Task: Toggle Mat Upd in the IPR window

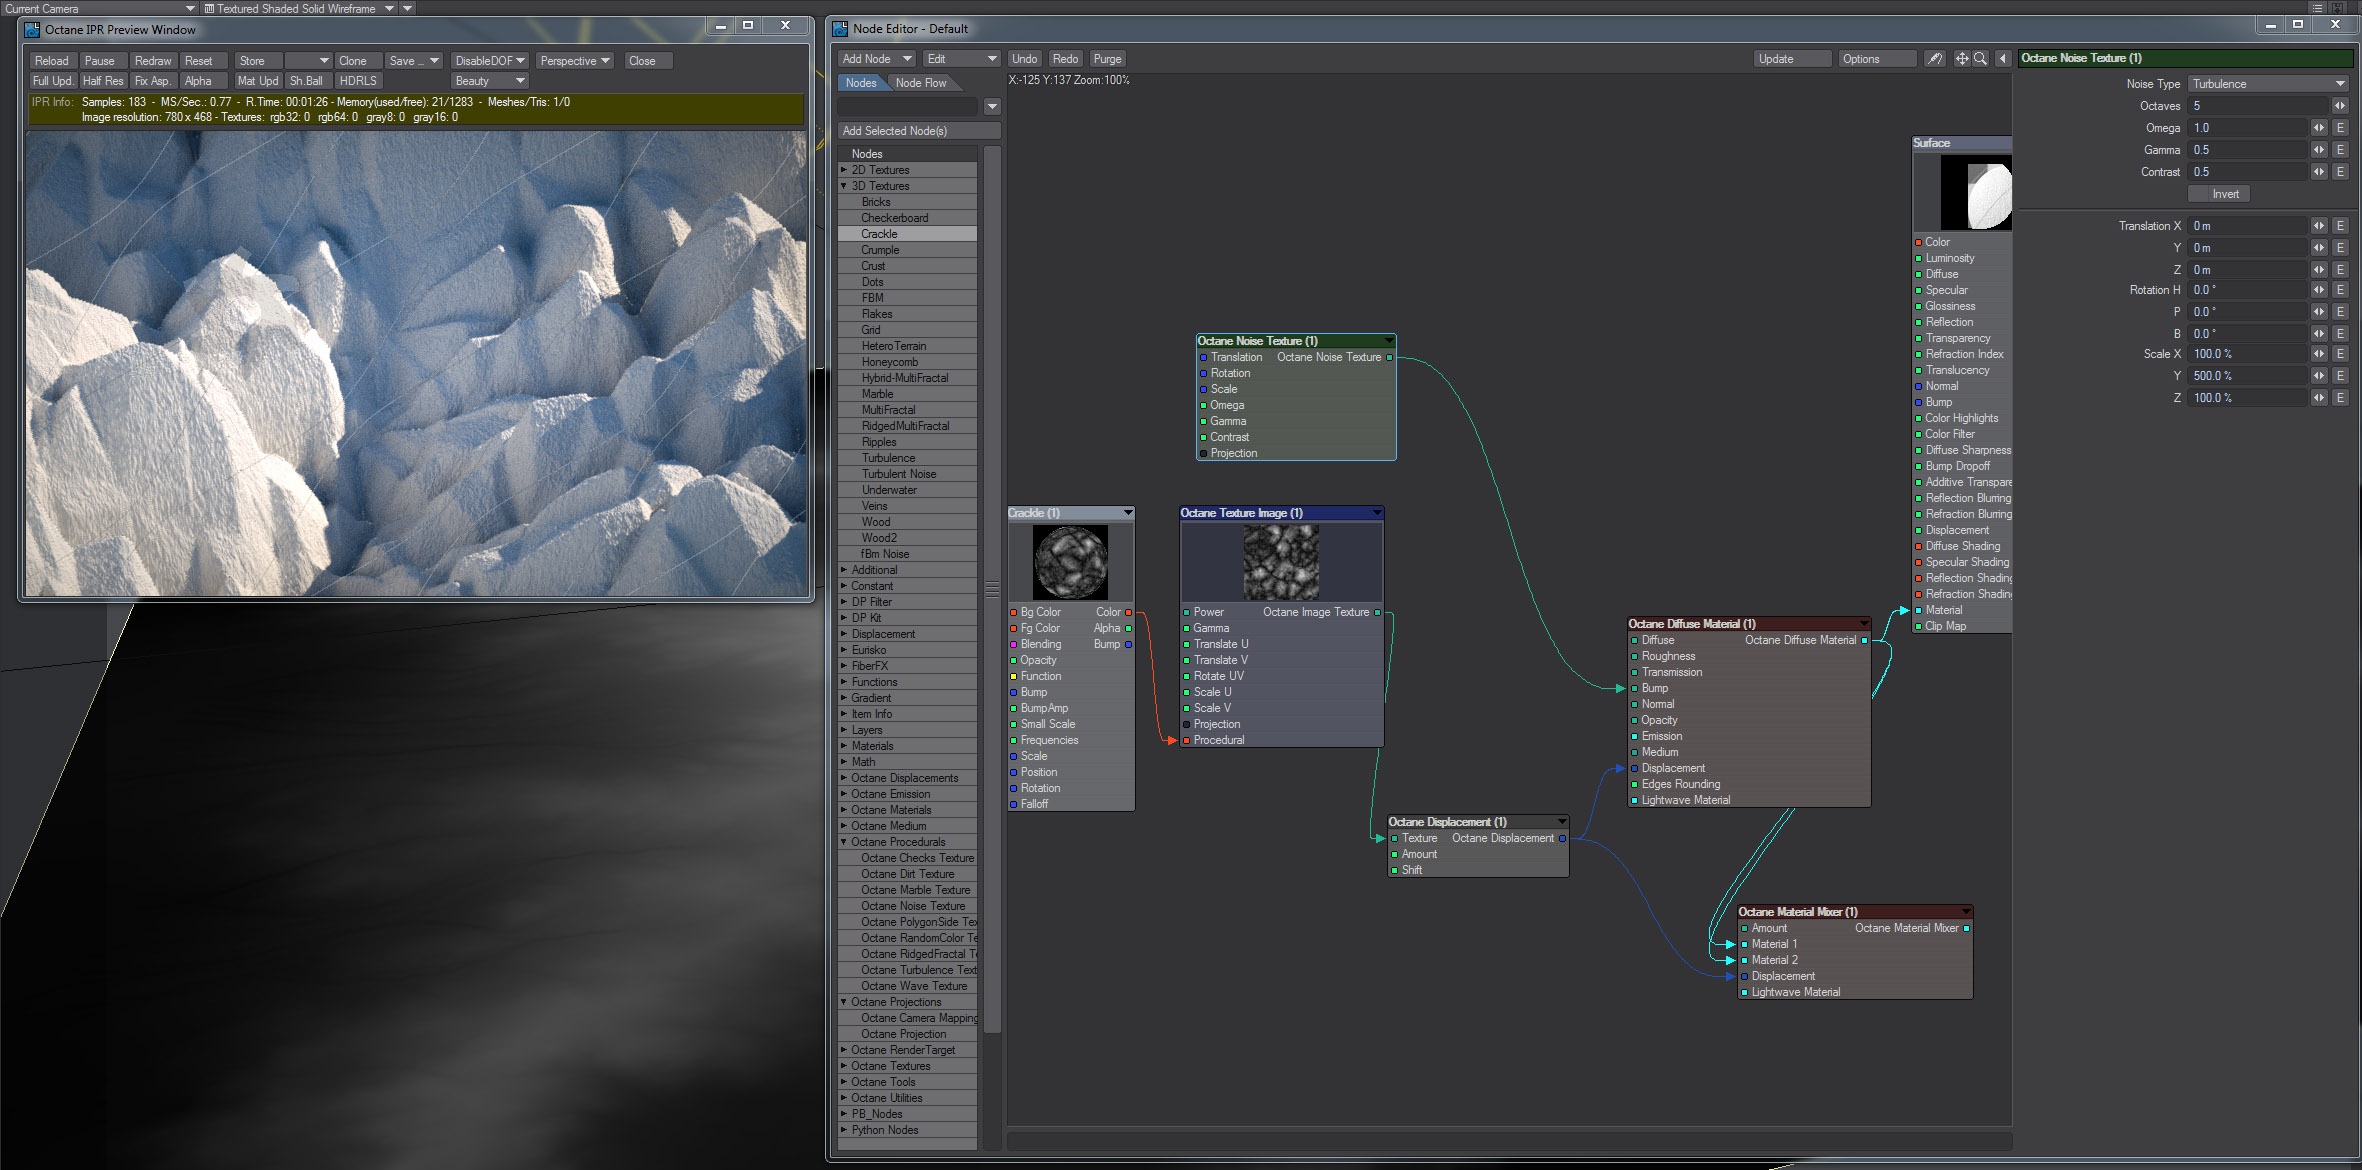Action: 258,81
